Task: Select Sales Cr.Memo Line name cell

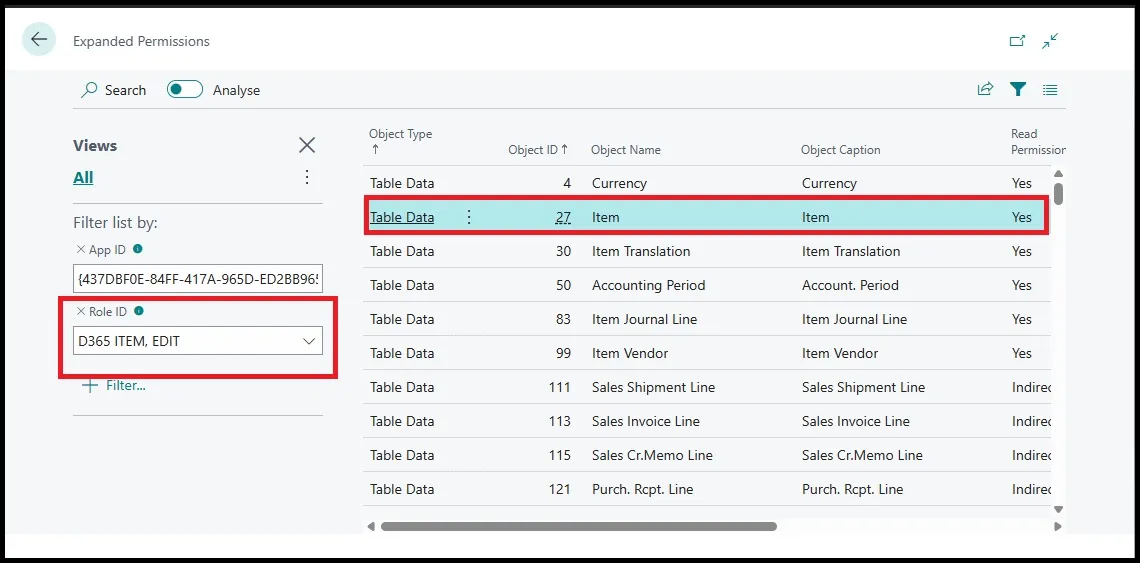Action: point(652,455)
